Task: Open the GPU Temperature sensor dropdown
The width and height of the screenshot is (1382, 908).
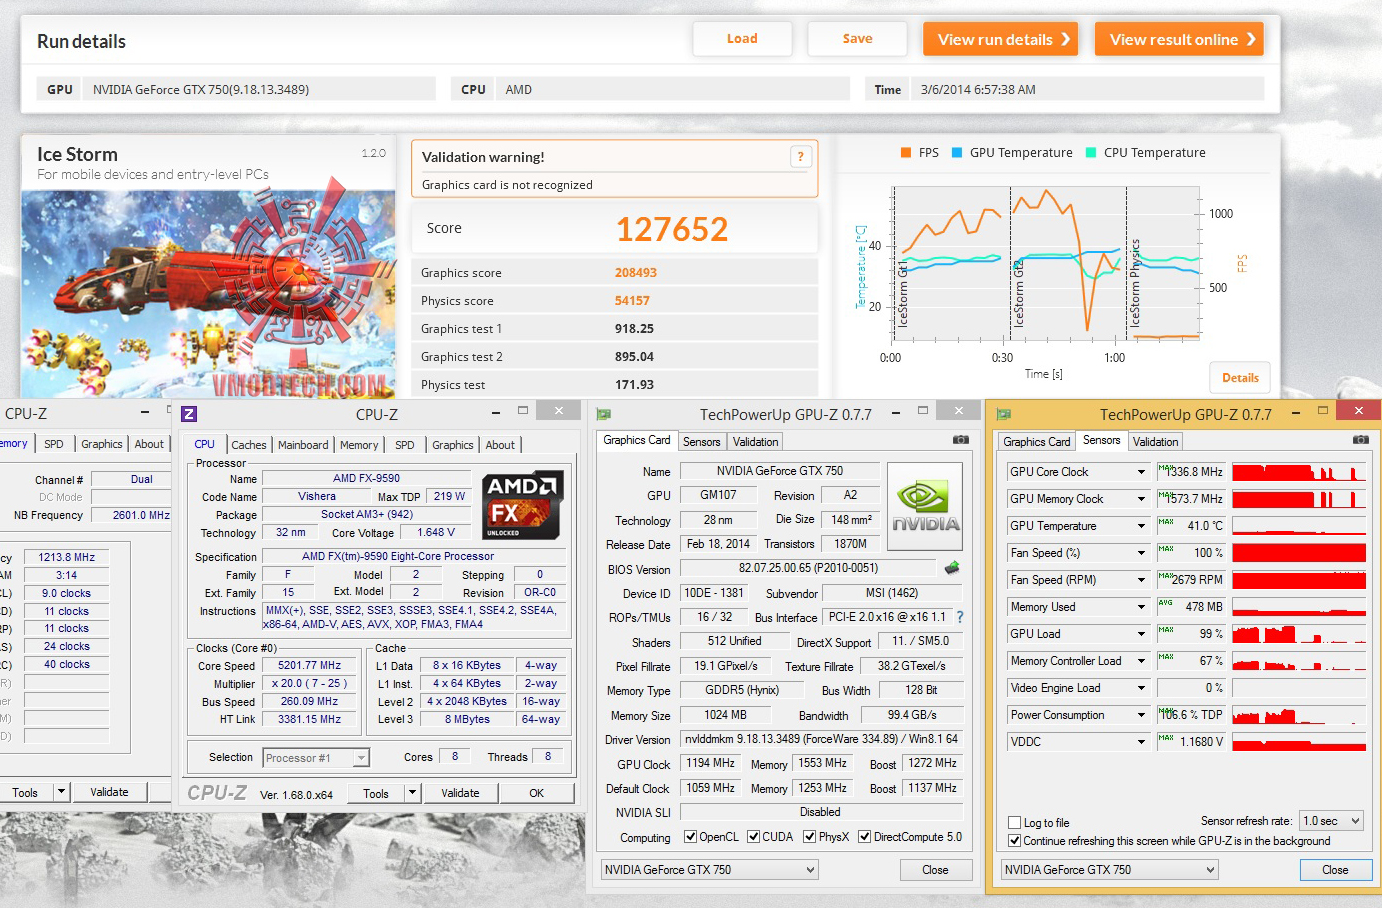Action: point(1141,526)
